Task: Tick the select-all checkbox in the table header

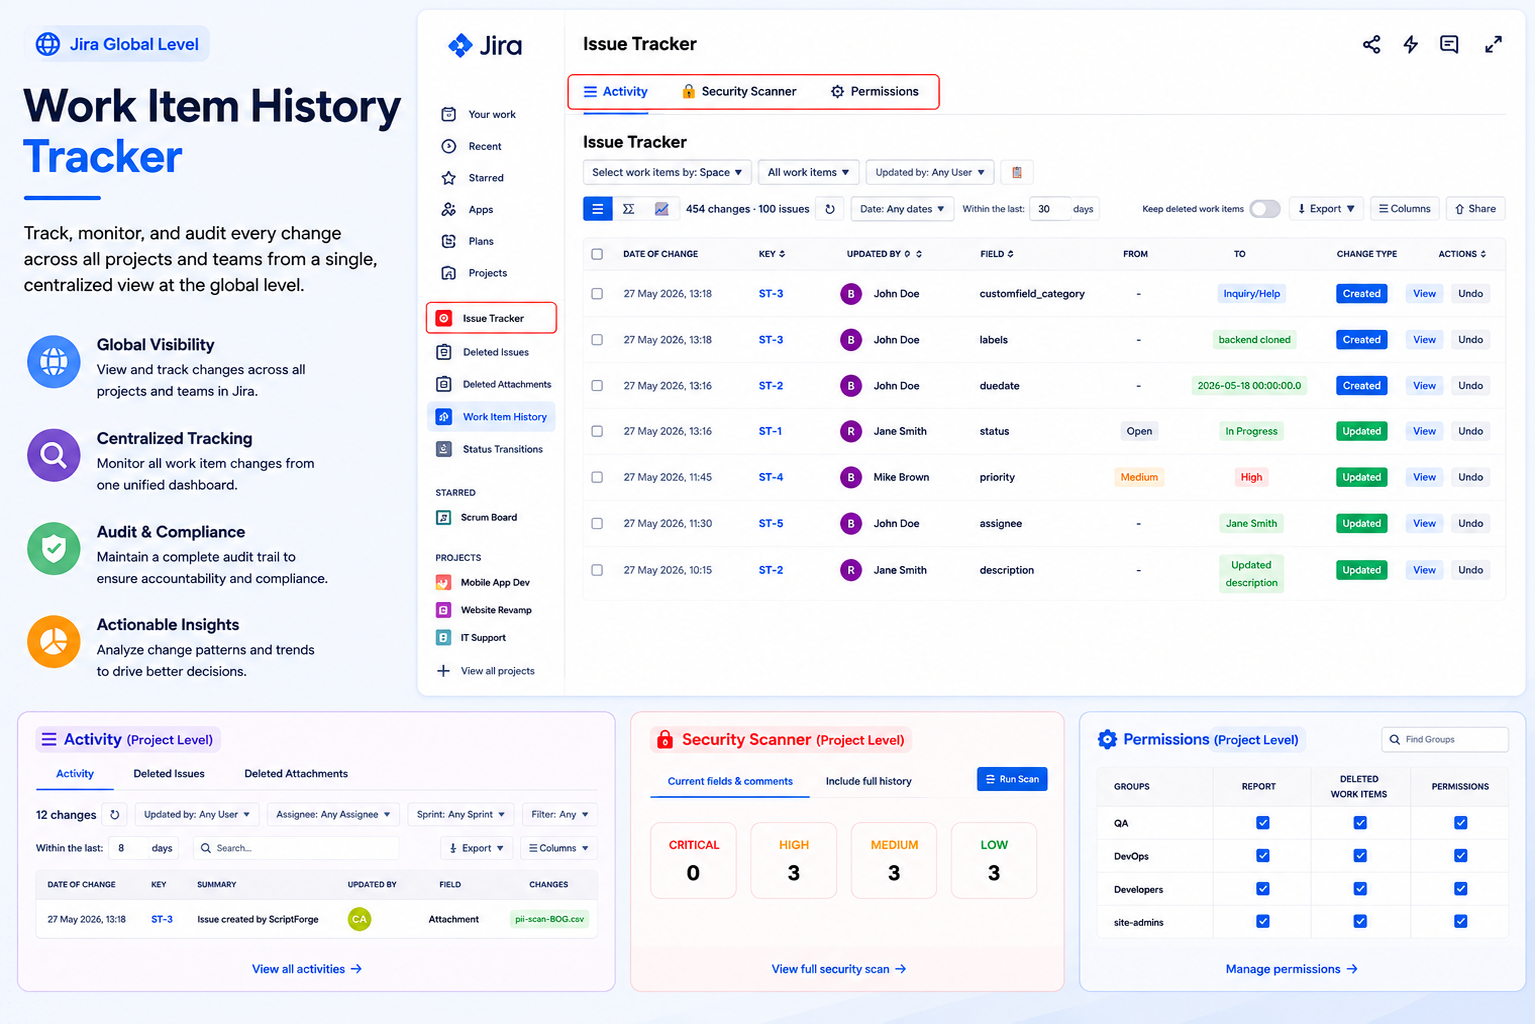Action: pos(597,254)
